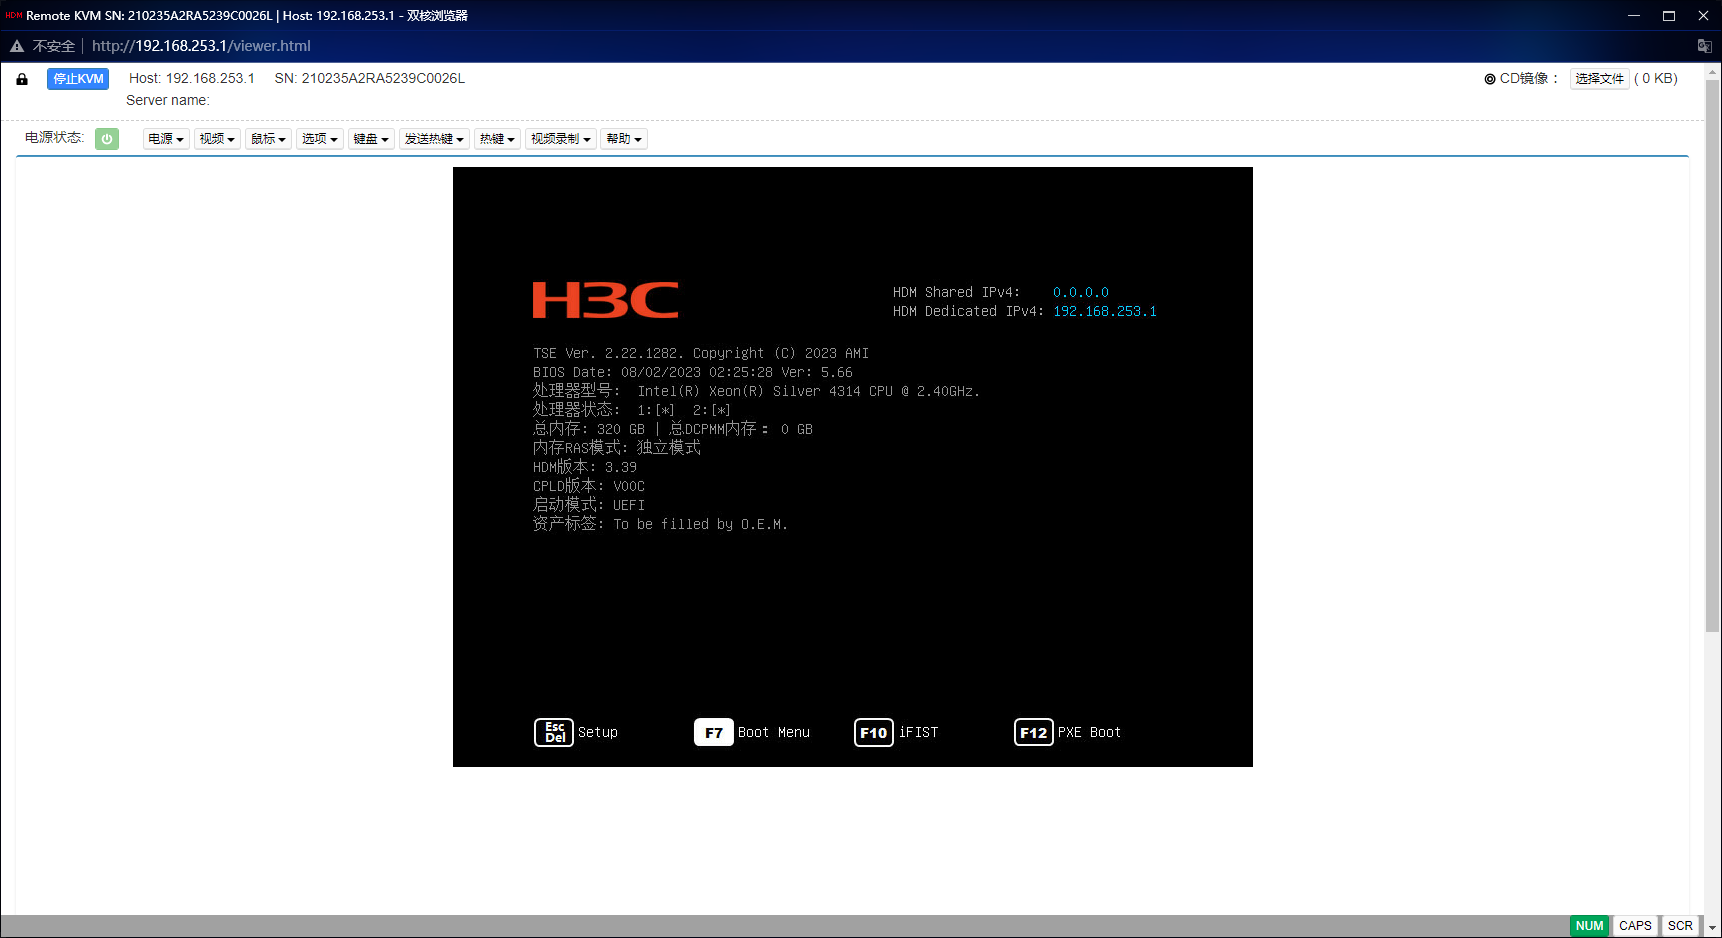
Task: Select the CD镜像 radio button
Action: [1490, 79]
